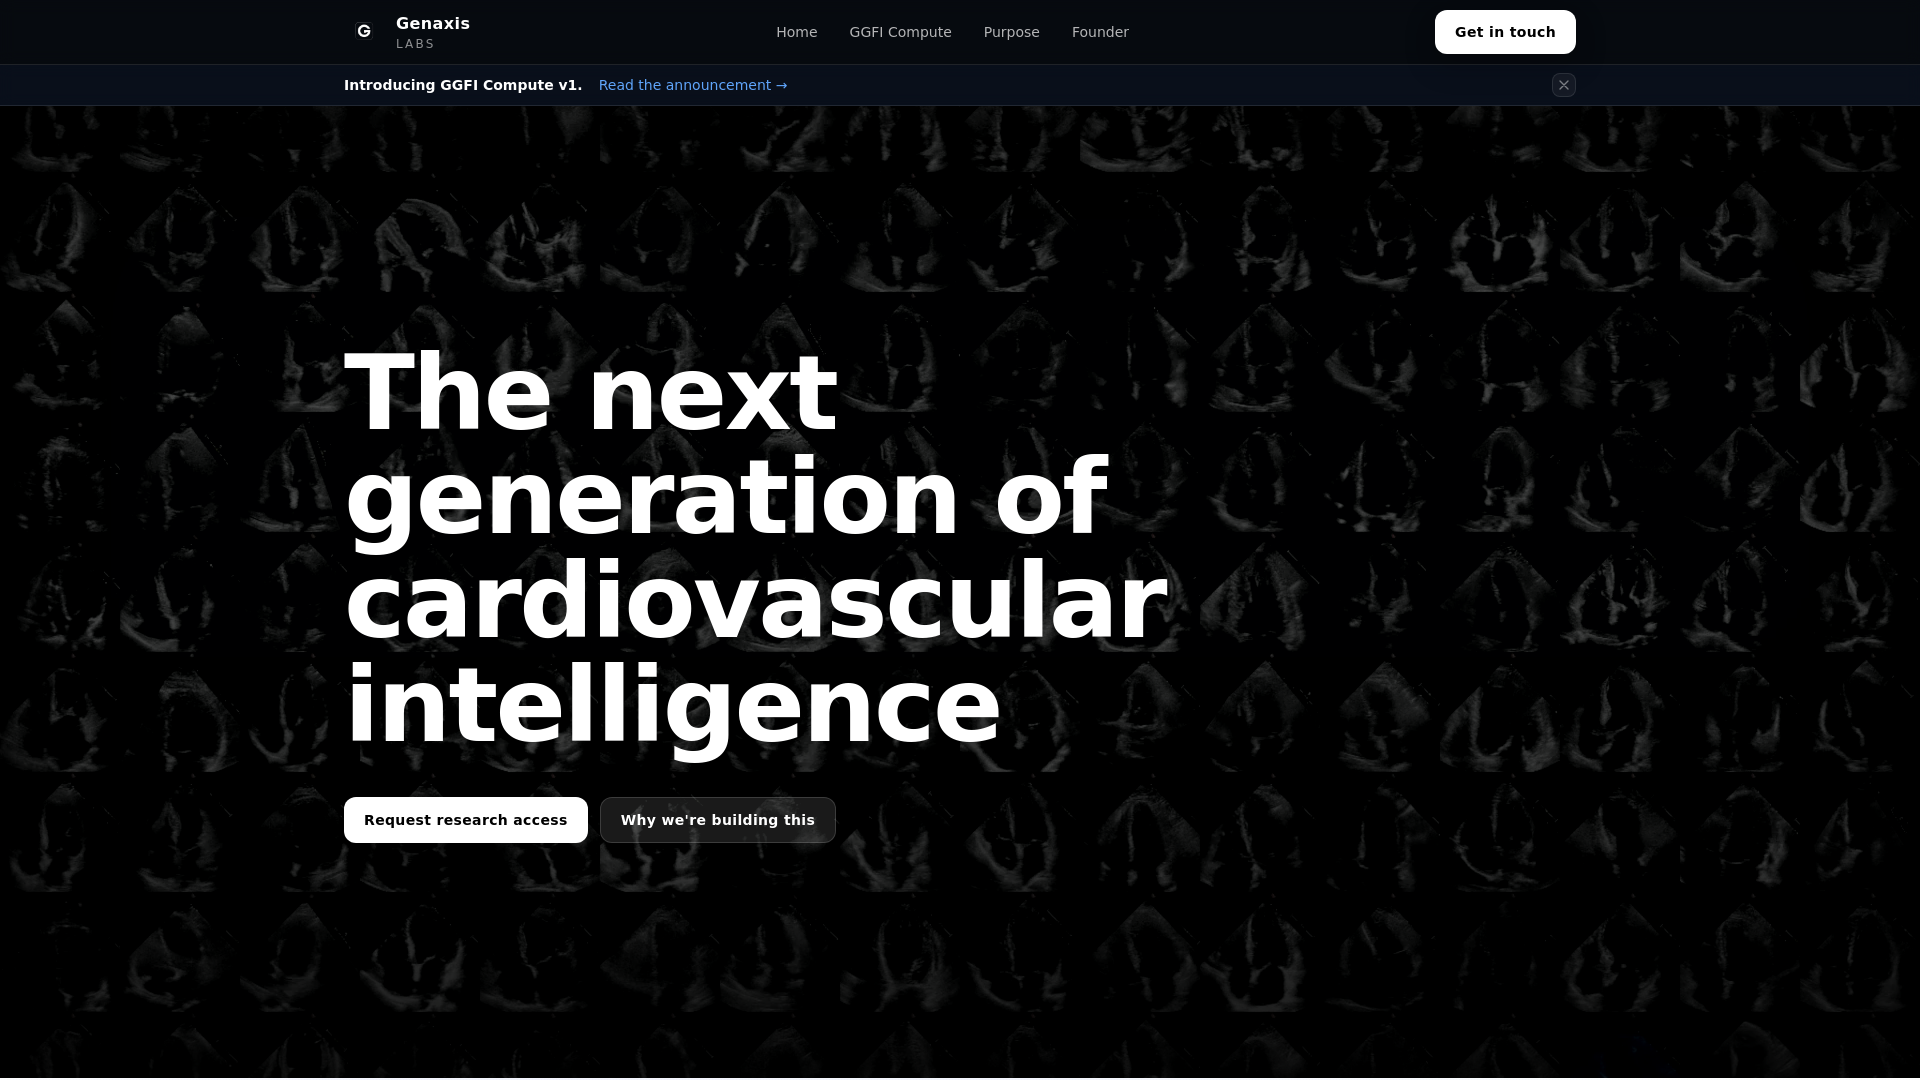Open the Purpose nav link

pos(1011,32)
